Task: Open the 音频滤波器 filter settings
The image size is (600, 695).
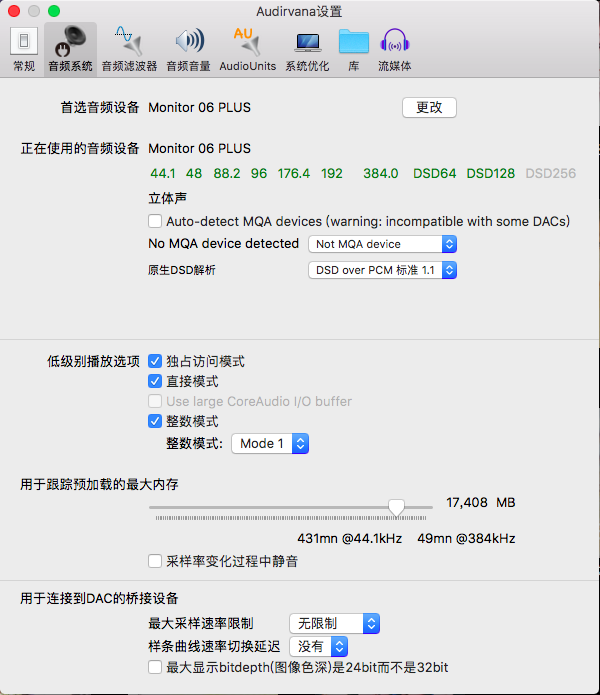Action: 129,49
